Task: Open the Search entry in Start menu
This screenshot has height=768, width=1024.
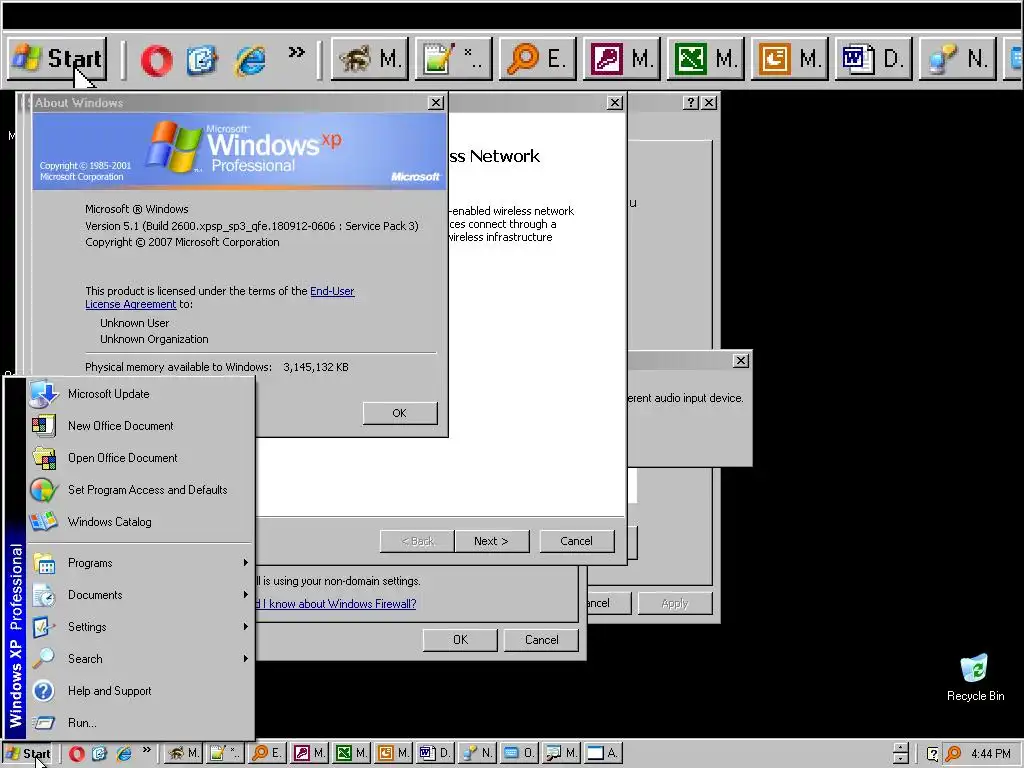Action: (x=140, y=659)
